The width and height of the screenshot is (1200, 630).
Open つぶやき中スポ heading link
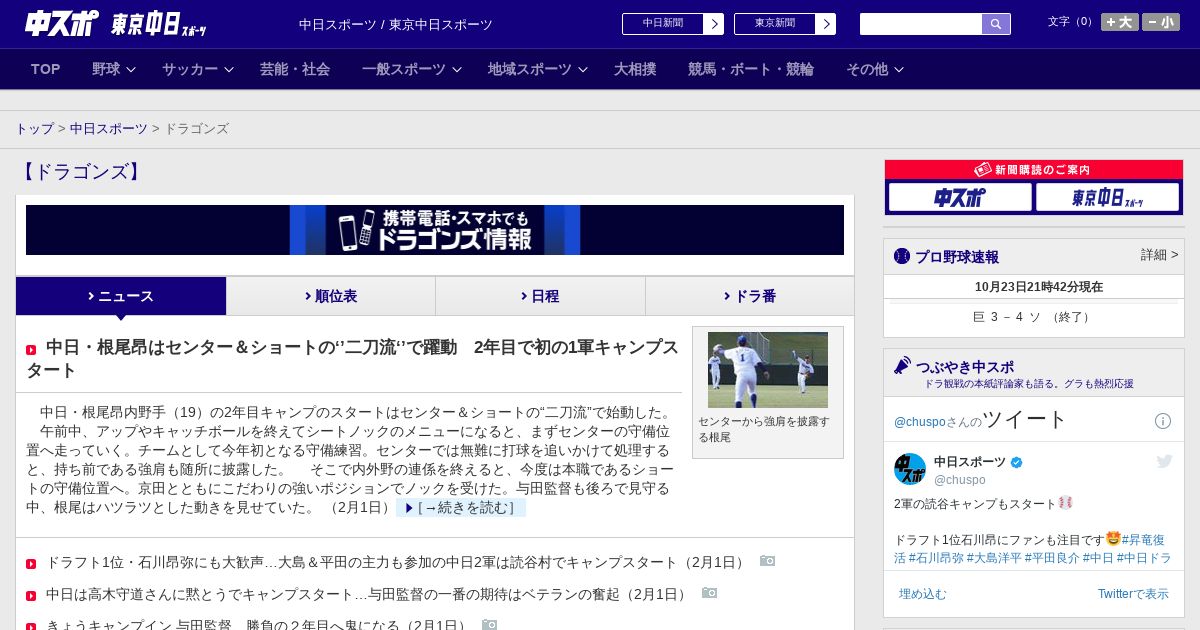coord(965,367)
